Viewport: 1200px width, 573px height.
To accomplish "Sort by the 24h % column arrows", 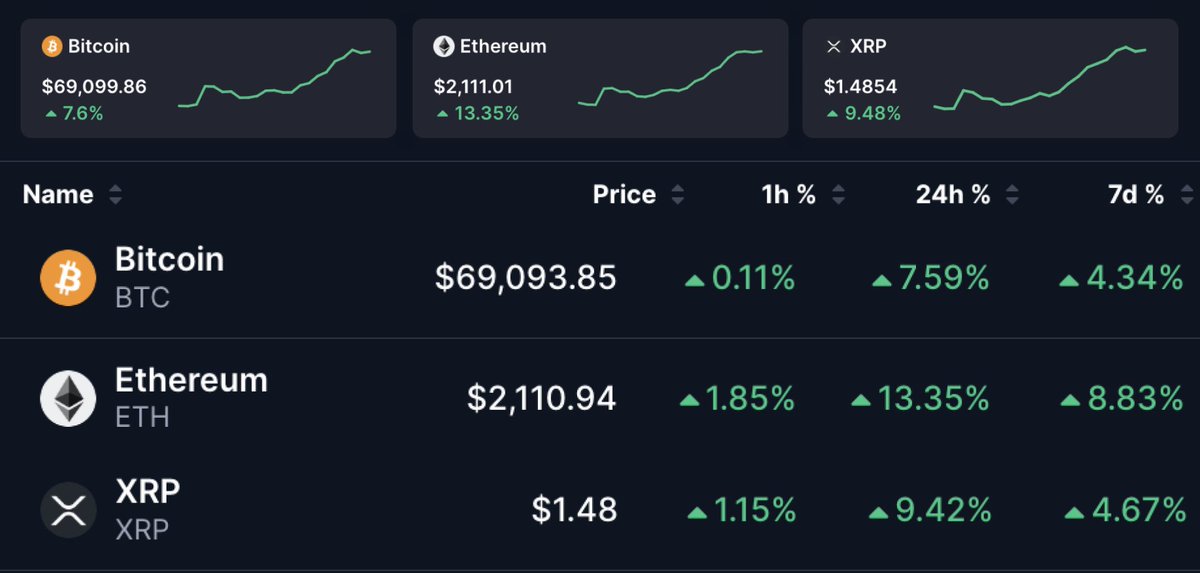I will pyautogui.click(x=1012, y=195).
